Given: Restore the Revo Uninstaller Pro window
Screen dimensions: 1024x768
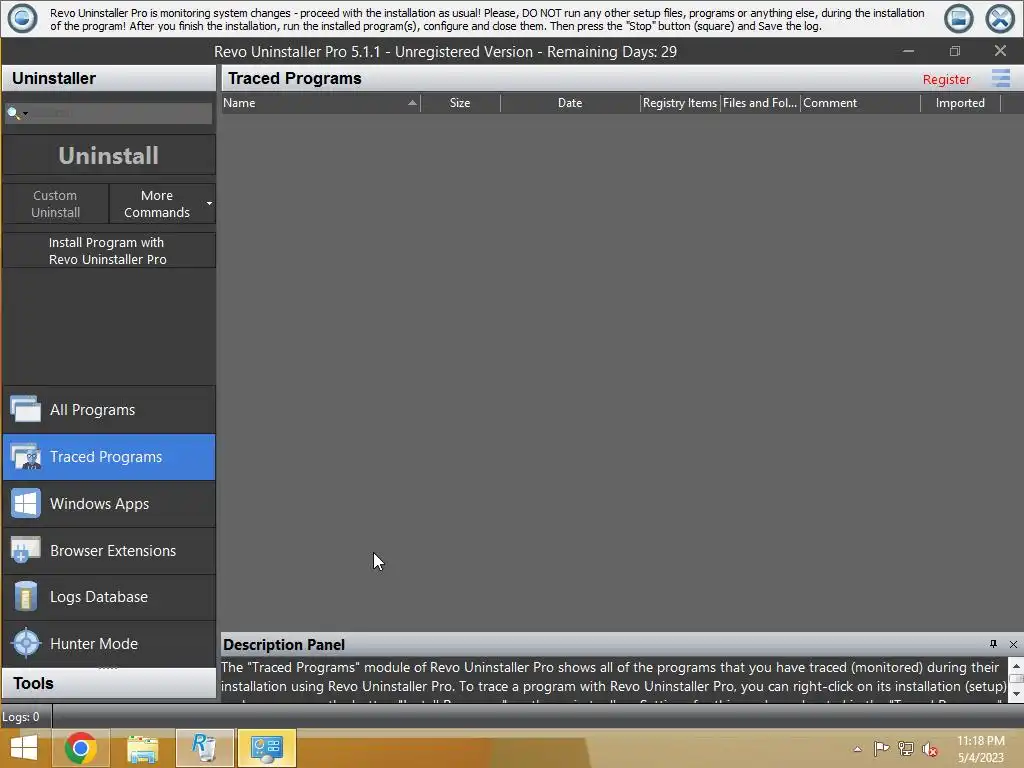Looking at the screenshot, I should pyautogui.click(x=954, y=51).
